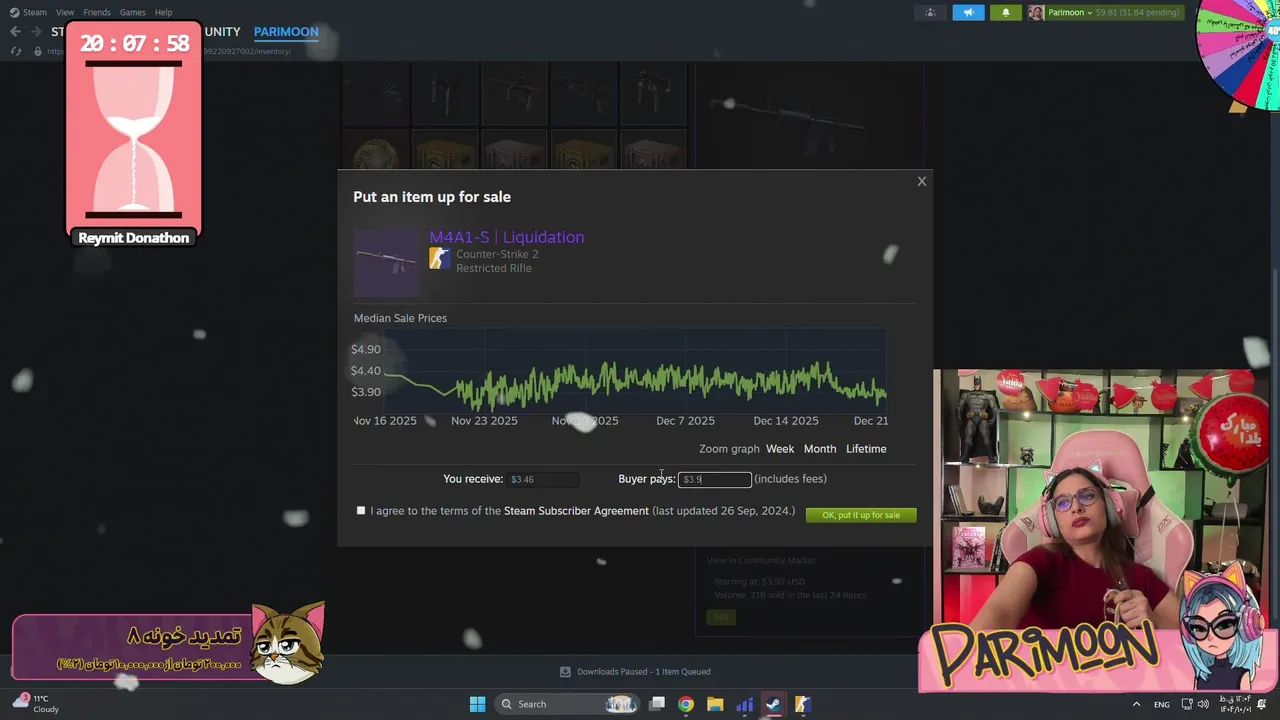The width and height of the screenshot is (1280, 720).
Task: Open the Steam menu
Action: point(29,12)
